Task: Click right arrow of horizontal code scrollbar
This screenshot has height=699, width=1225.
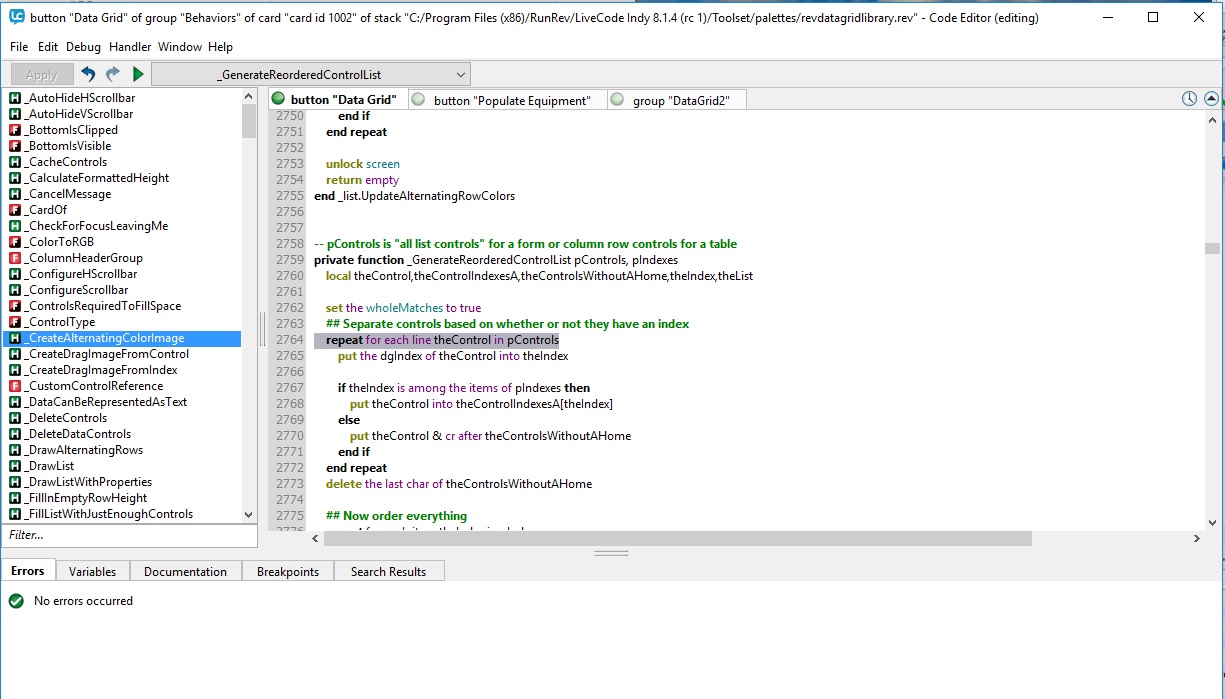Action: (1196, 538)
